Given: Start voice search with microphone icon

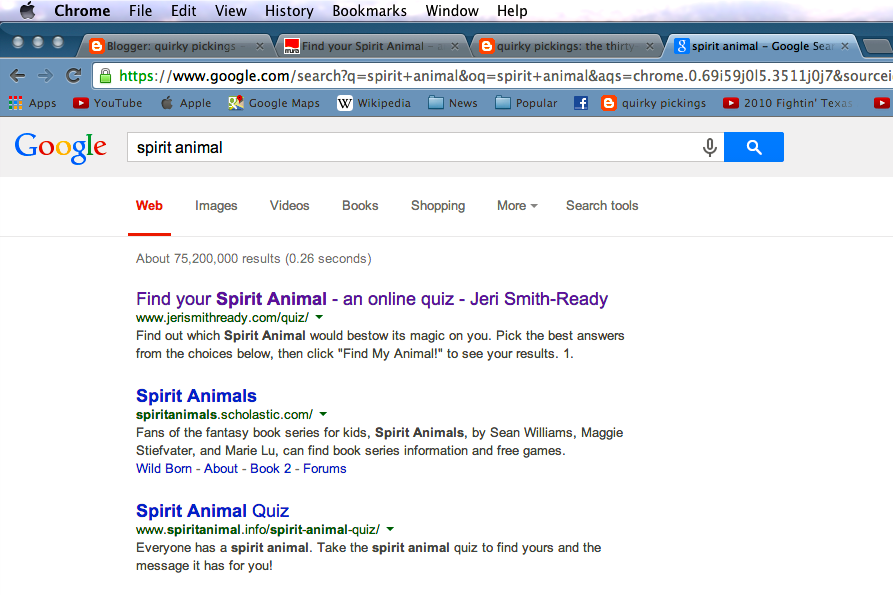Looking at the screenshot, I should click(x=710, y=147).
